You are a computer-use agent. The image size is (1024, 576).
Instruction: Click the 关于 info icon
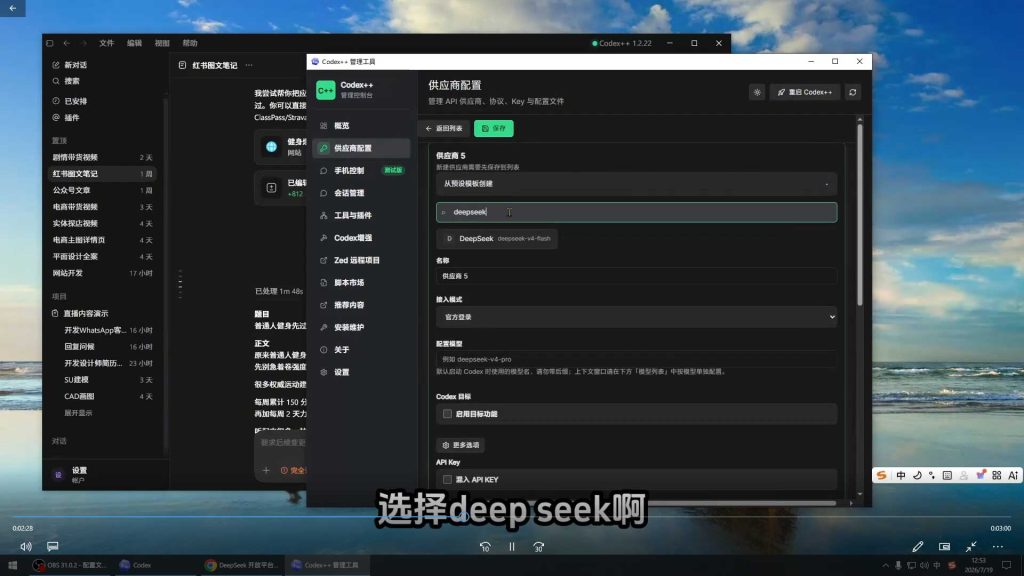323,349
